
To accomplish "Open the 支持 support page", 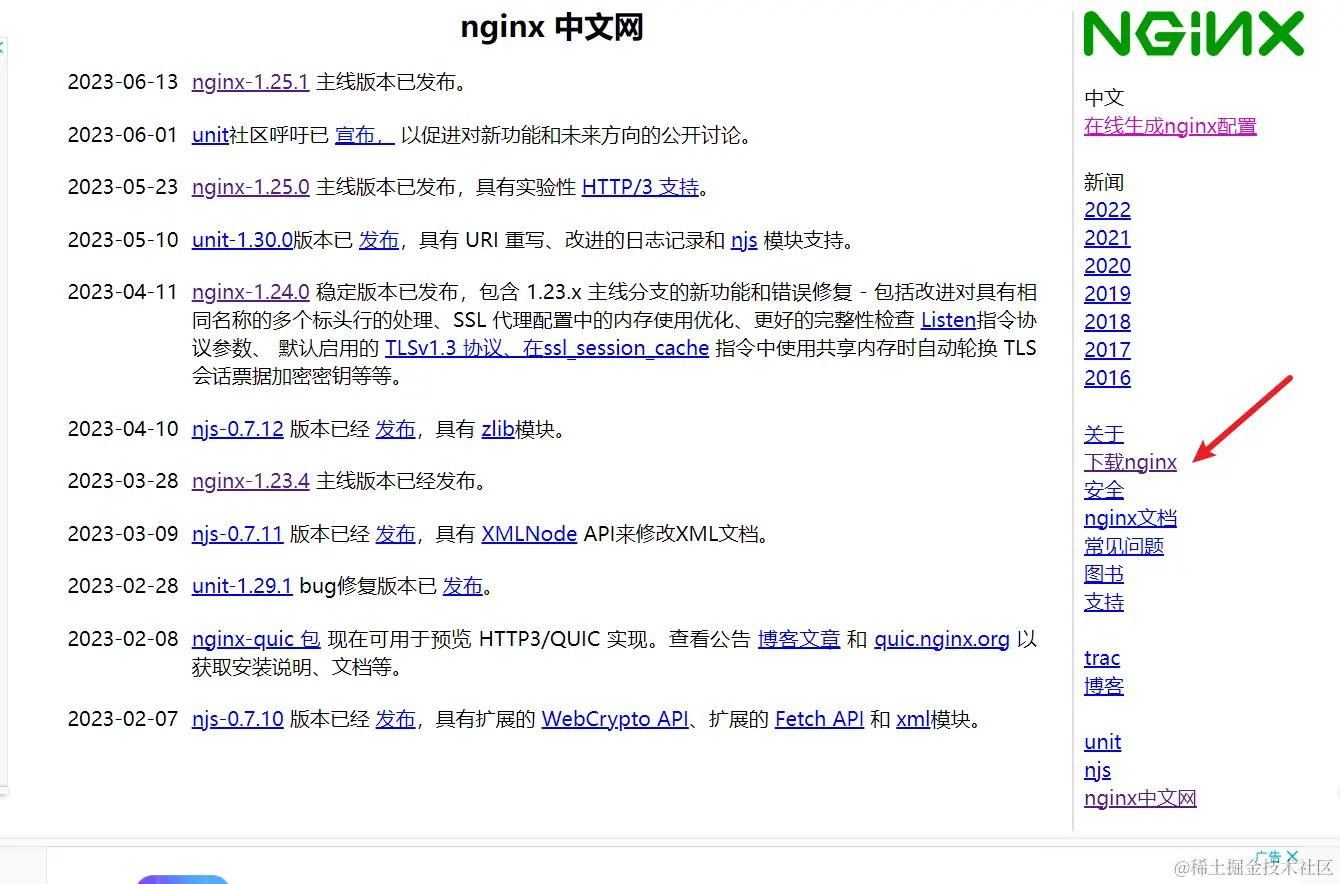I will 1104,602.
